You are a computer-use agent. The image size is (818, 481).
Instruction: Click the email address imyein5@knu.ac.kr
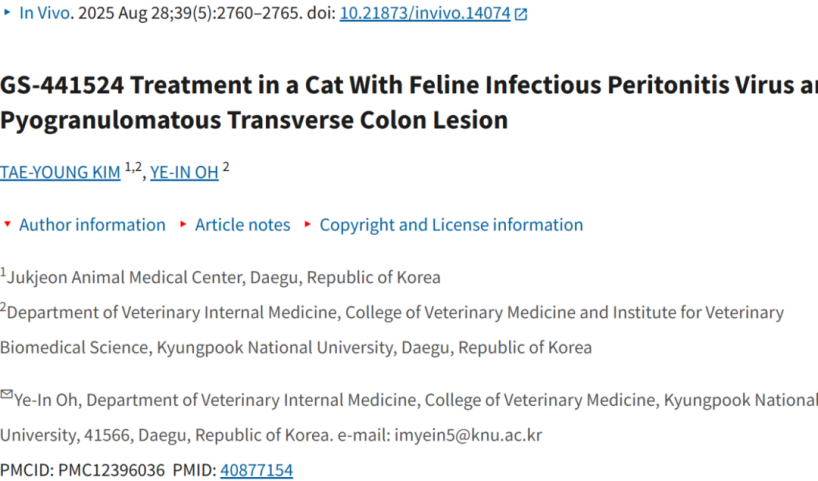pyautogui.click(x=468, y=436)
